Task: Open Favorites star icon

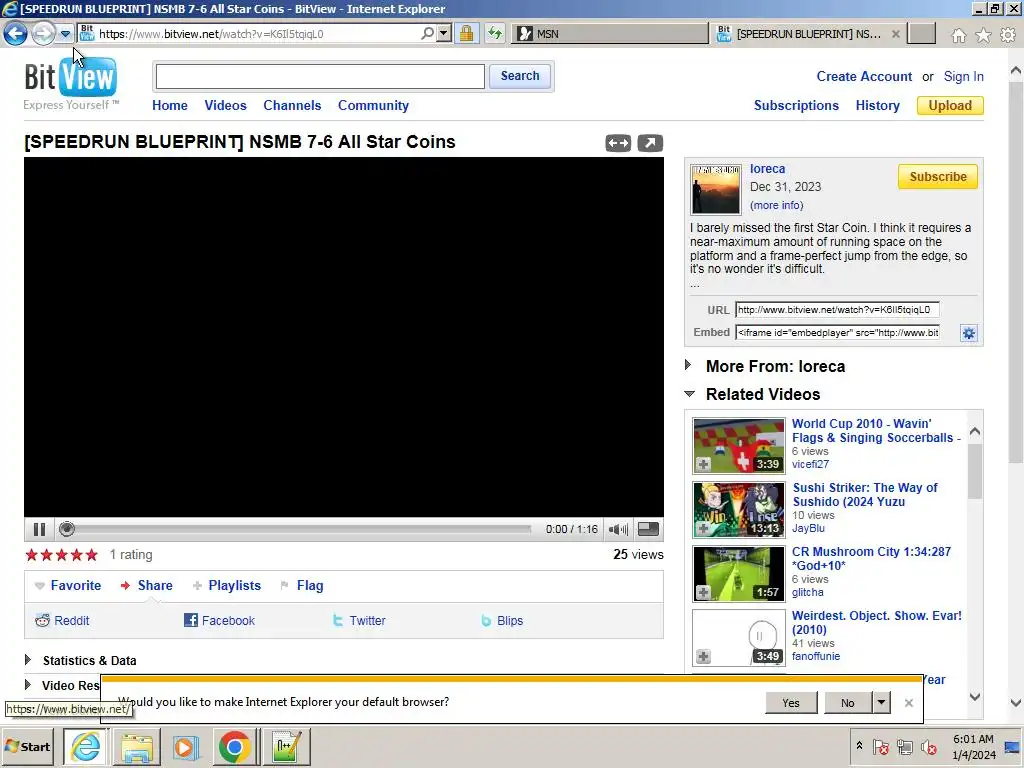Action: click(983, 35)
